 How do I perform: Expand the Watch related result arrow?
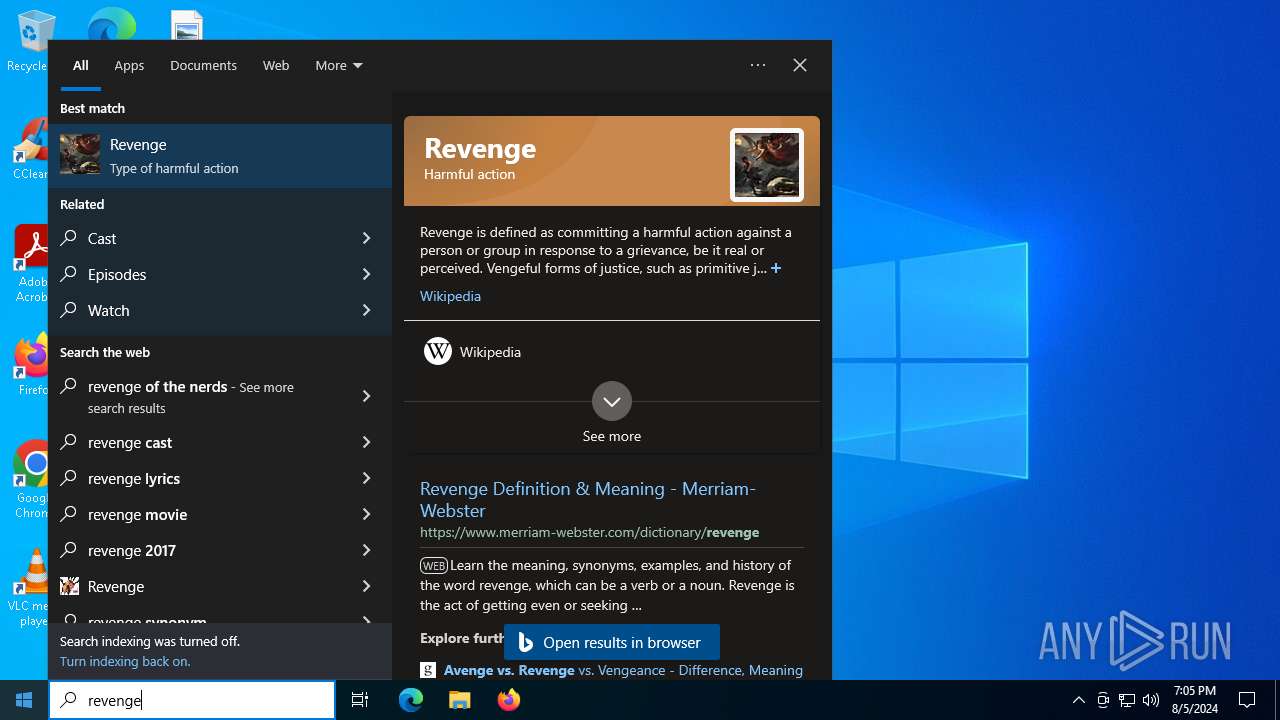pyautogui.click(x=366, y=310)
